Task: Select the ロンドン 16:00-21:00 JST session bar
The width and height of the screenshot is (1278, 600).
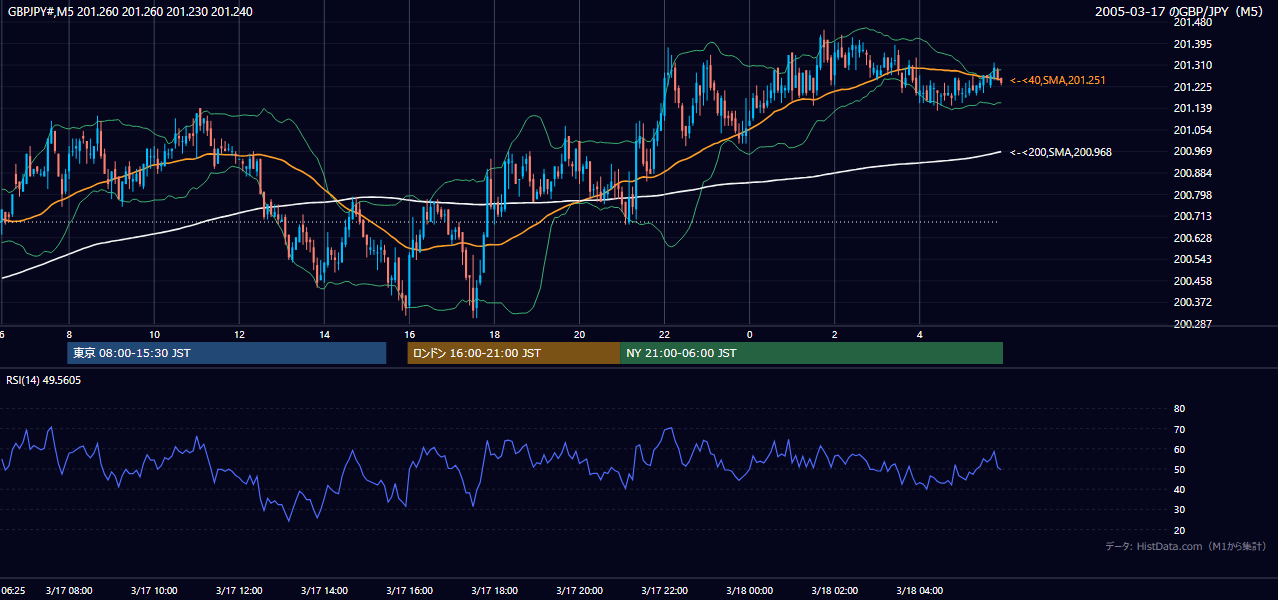Action: coord(513,353)
